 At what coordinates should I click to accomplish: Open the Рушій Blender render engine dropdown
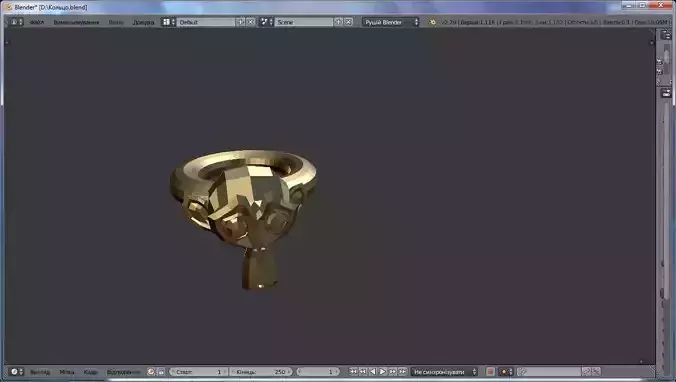391,22
